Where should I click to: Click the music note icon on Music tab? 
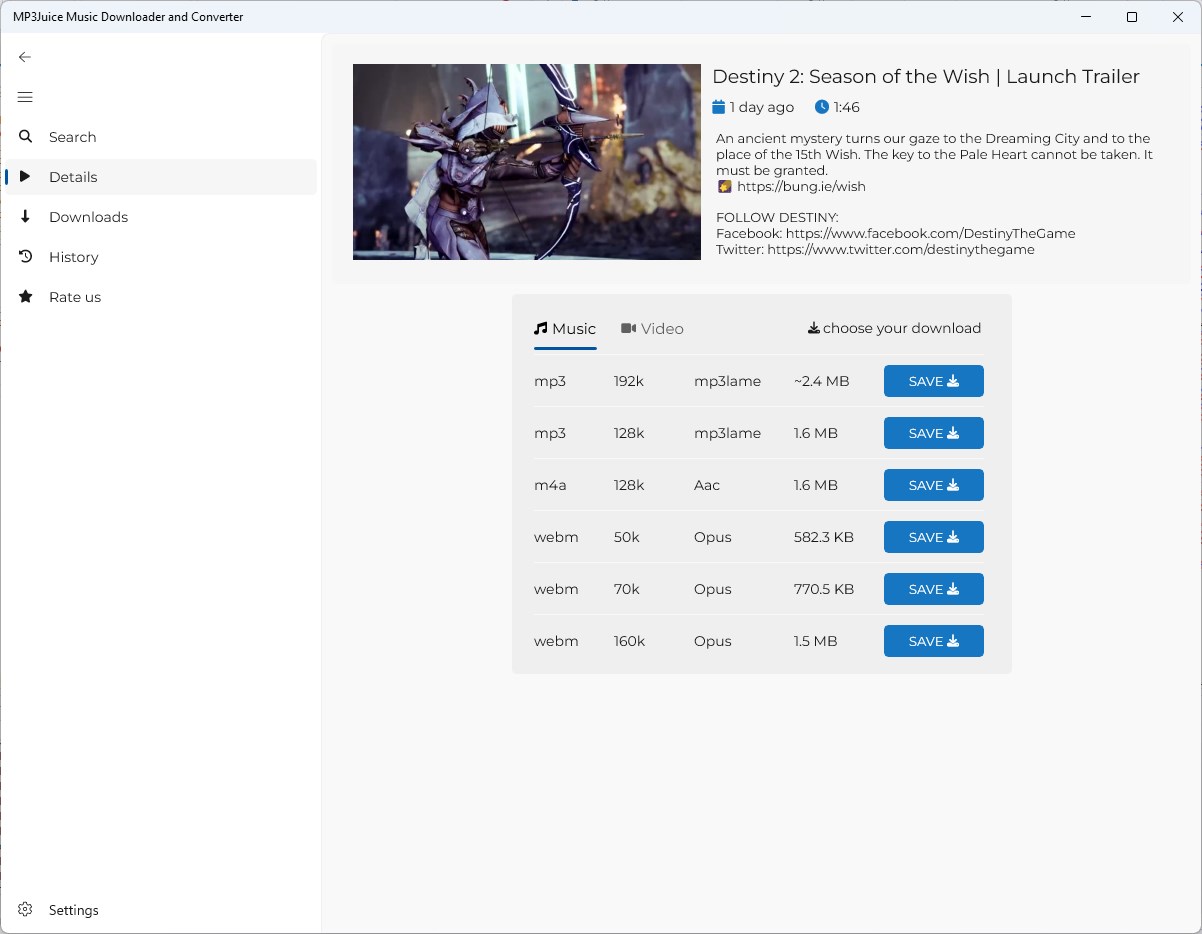tap(541, 328)
